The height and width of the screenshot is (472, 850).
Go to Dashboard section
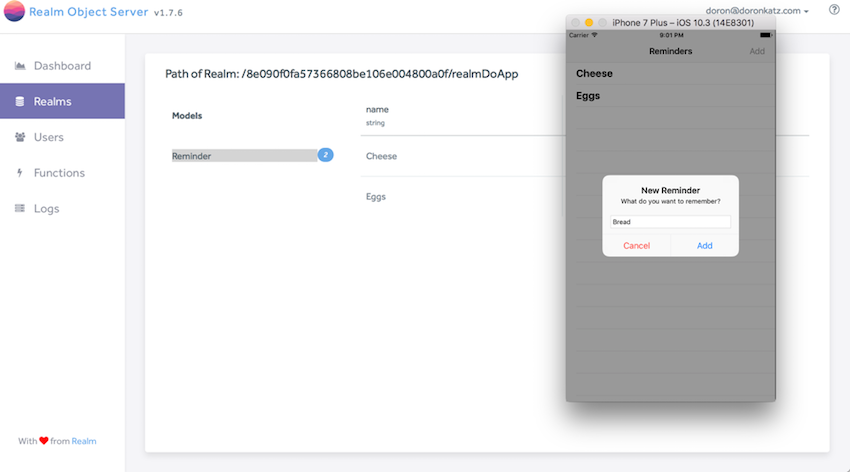[62, 66]
